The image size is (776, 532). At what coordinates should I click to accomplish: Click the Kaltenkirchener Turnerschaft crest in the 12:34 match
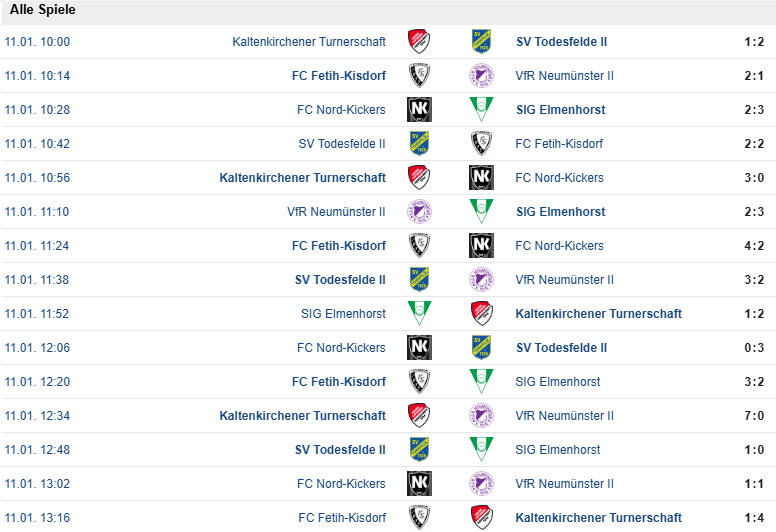(x=419, y=416)
